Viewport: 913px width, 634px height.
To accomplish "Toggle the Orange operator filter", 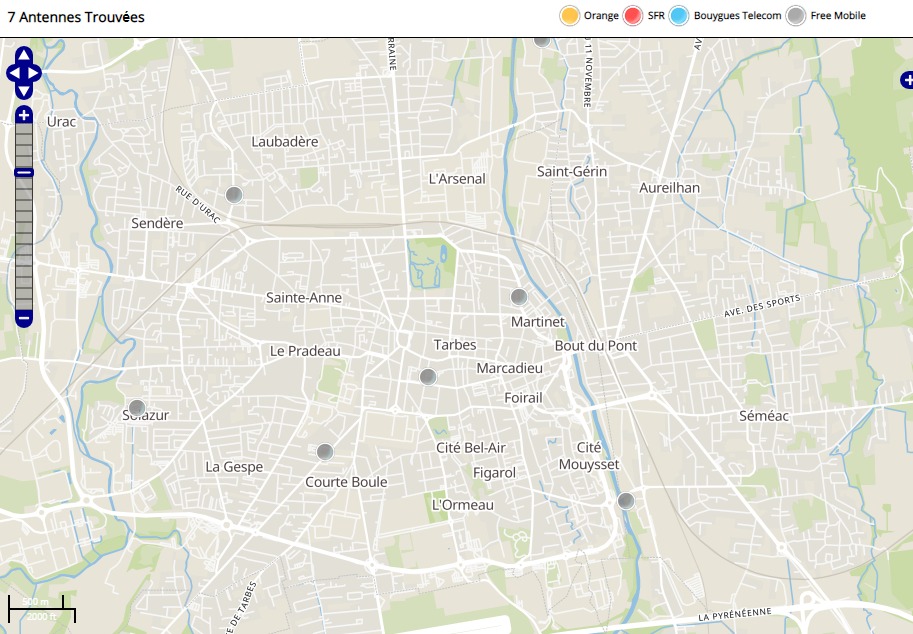I will (x=570, y=16).
